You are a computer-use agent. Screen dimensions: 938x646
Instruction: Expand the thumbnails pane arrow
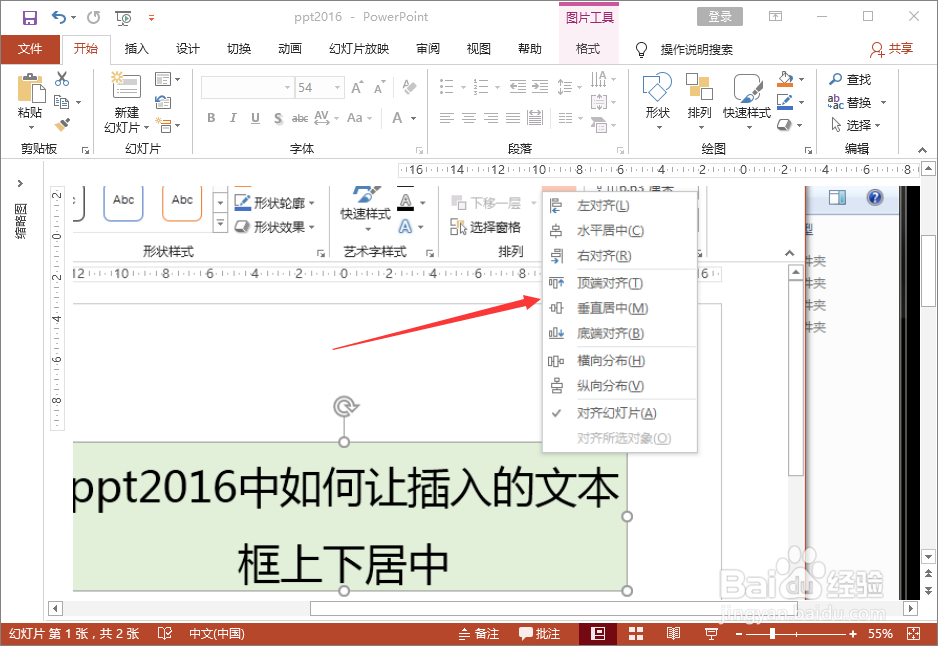tap(20, 183)
